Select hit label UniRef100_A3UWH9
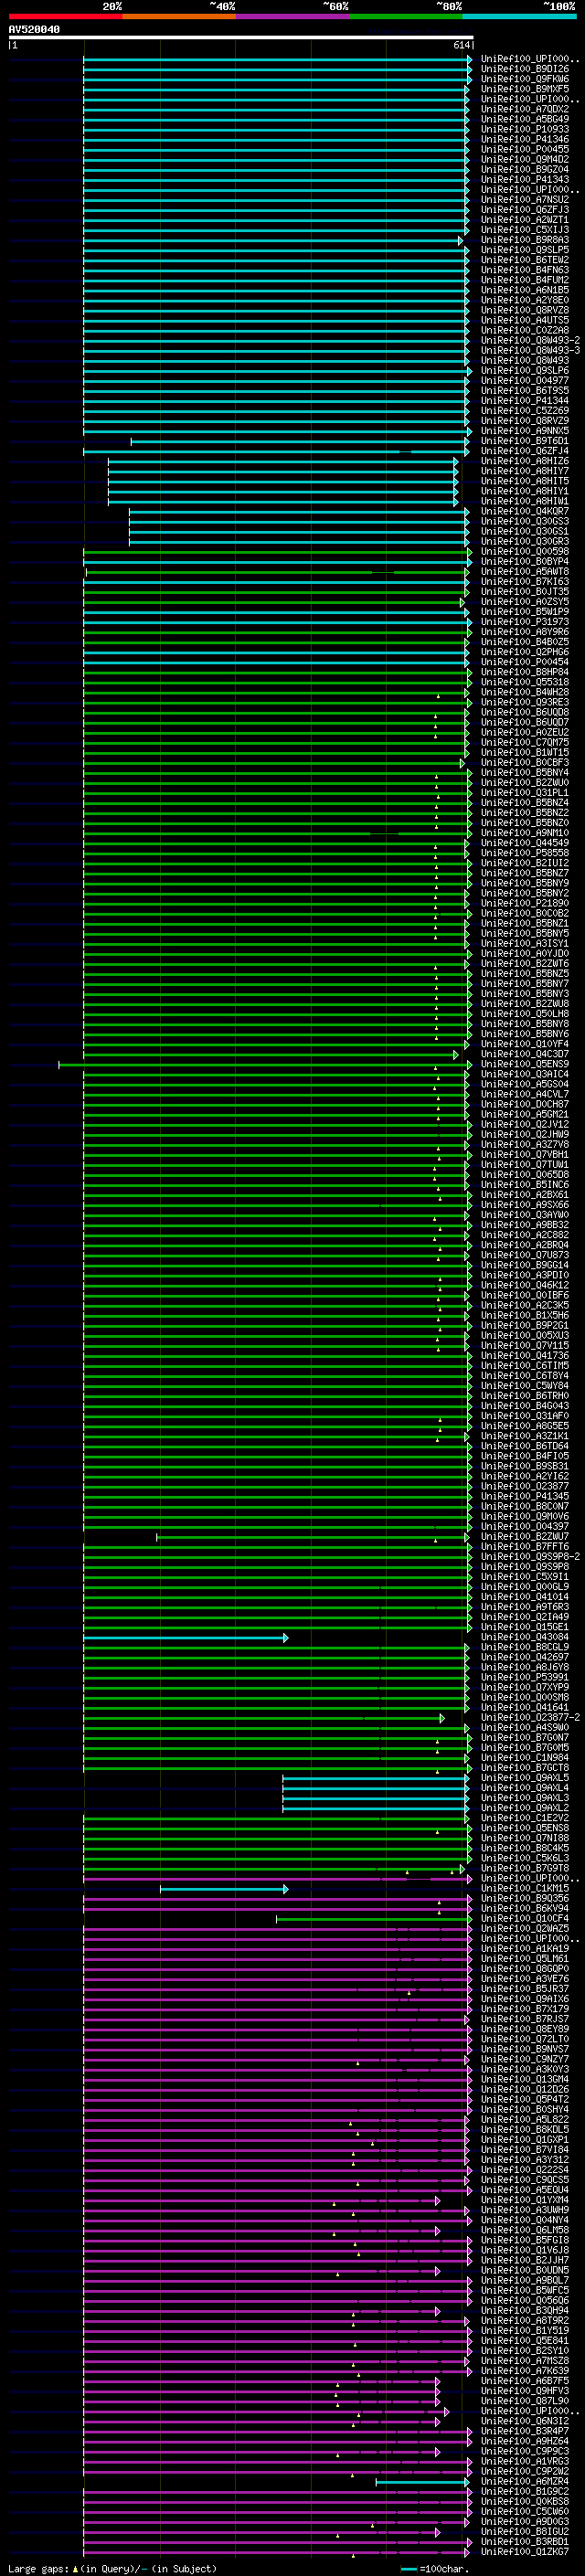585x2576 pixels. (524, 2211)
